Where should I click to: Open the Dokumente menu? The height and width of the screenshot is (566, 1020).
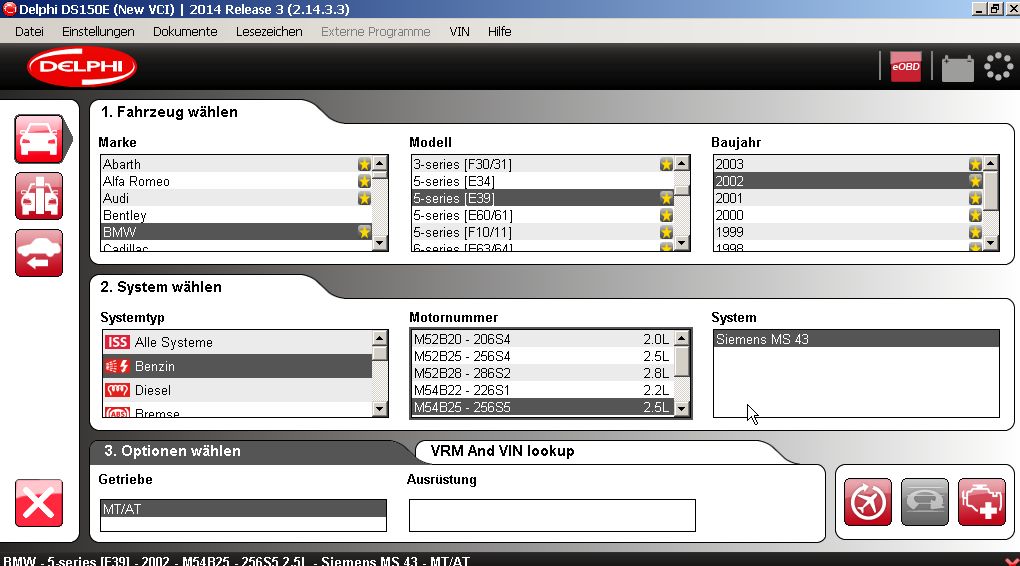tap(185, 31)
